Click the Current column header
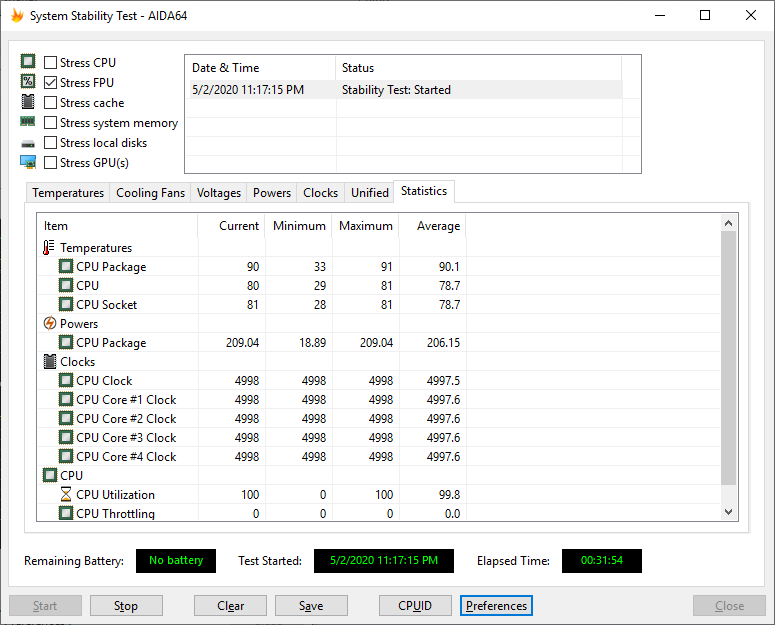The height and width of the screenshot is (625, 775). click(x=231, y=226)
